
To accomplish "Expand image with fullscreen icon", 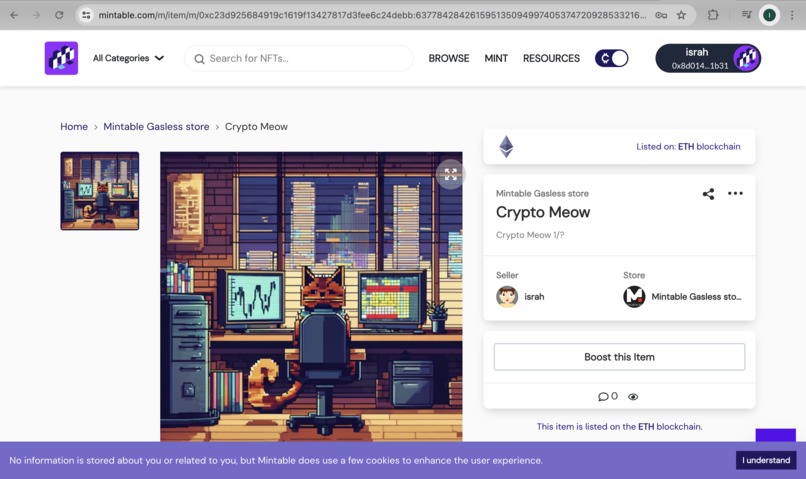I will point(451,174).
